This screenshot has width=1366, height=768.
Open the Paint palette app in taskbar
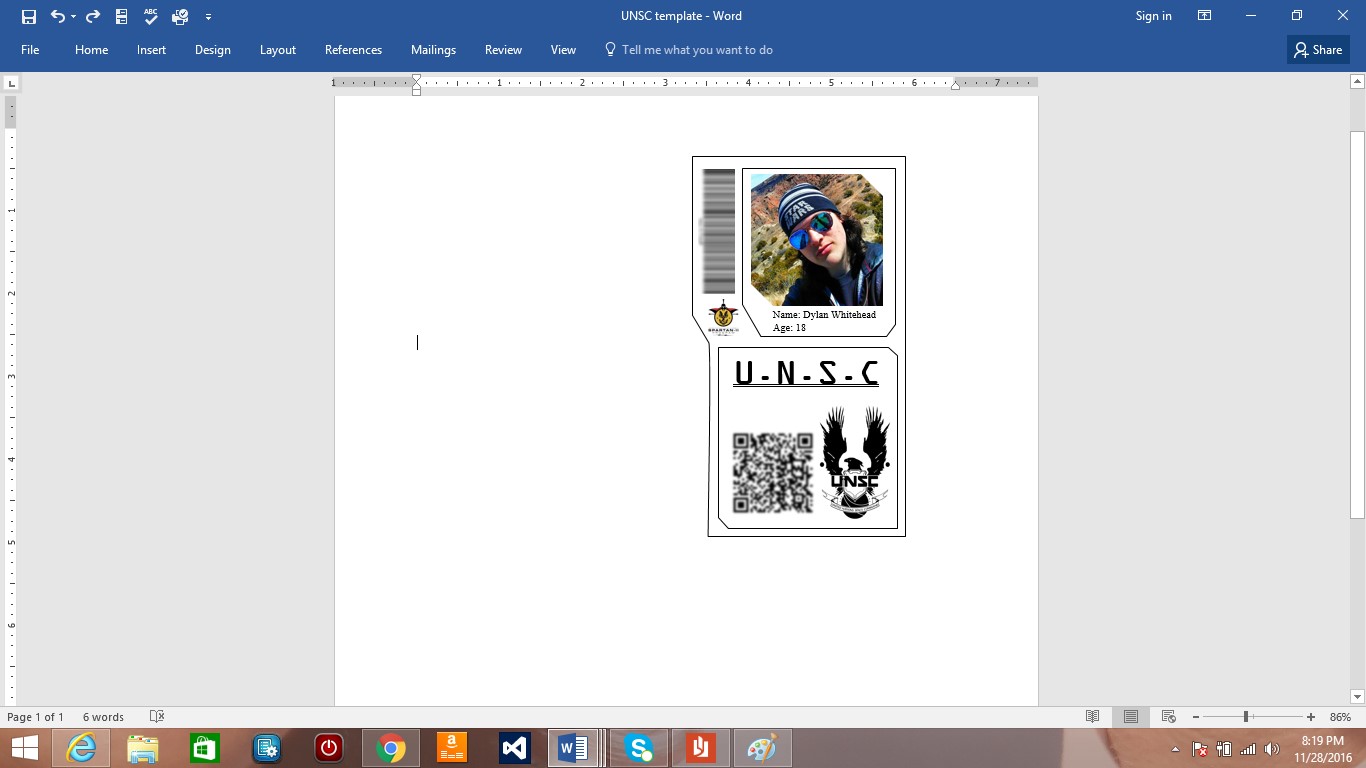click(x=763, y=748)
